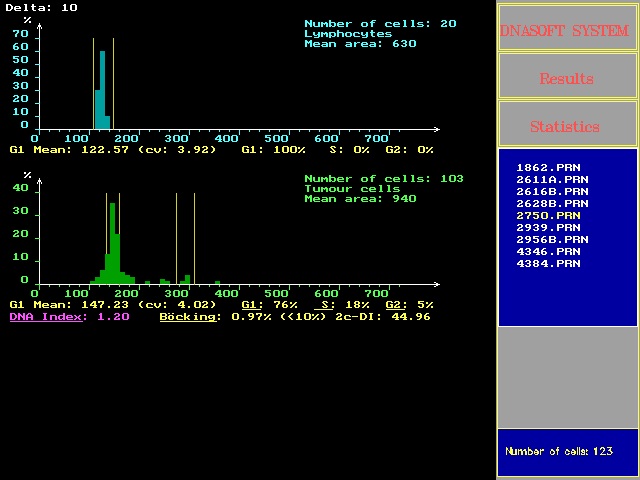Click the underlined S label showing 18%
Screen dimensions: 640x480
click(x=325, y=304)
